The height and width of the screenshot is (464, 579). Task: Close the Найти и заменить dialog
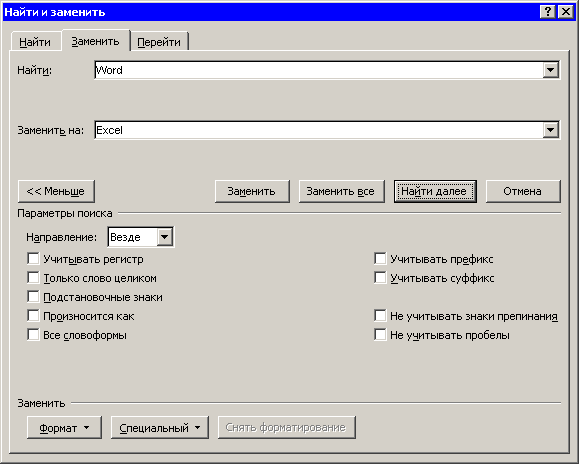click(566, 12)
